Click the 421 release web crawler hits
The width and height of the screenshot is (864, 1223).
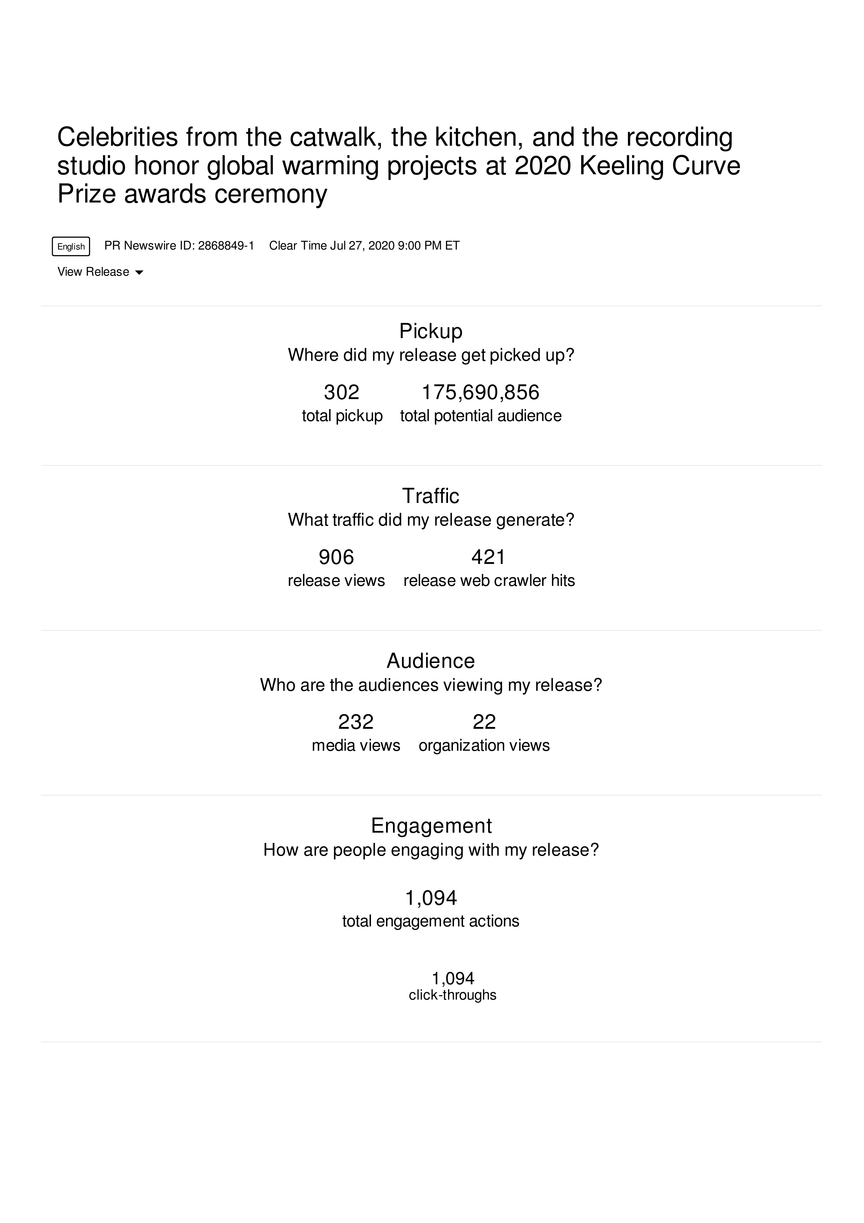pos(489,557)
